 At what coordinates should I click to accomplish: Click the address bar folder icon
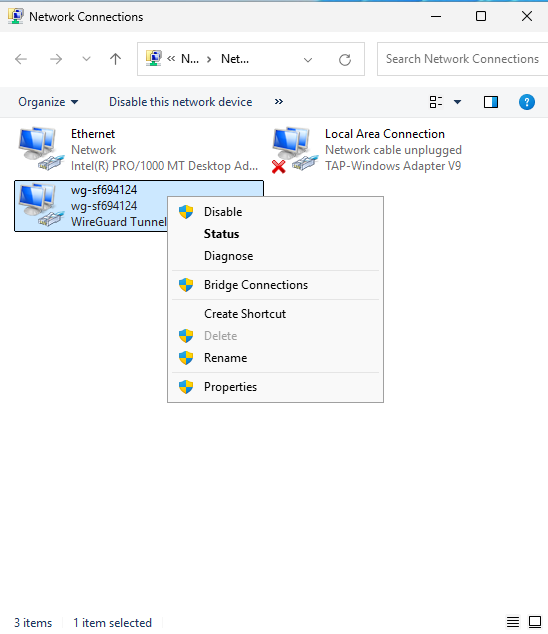[x=154, y=59]
